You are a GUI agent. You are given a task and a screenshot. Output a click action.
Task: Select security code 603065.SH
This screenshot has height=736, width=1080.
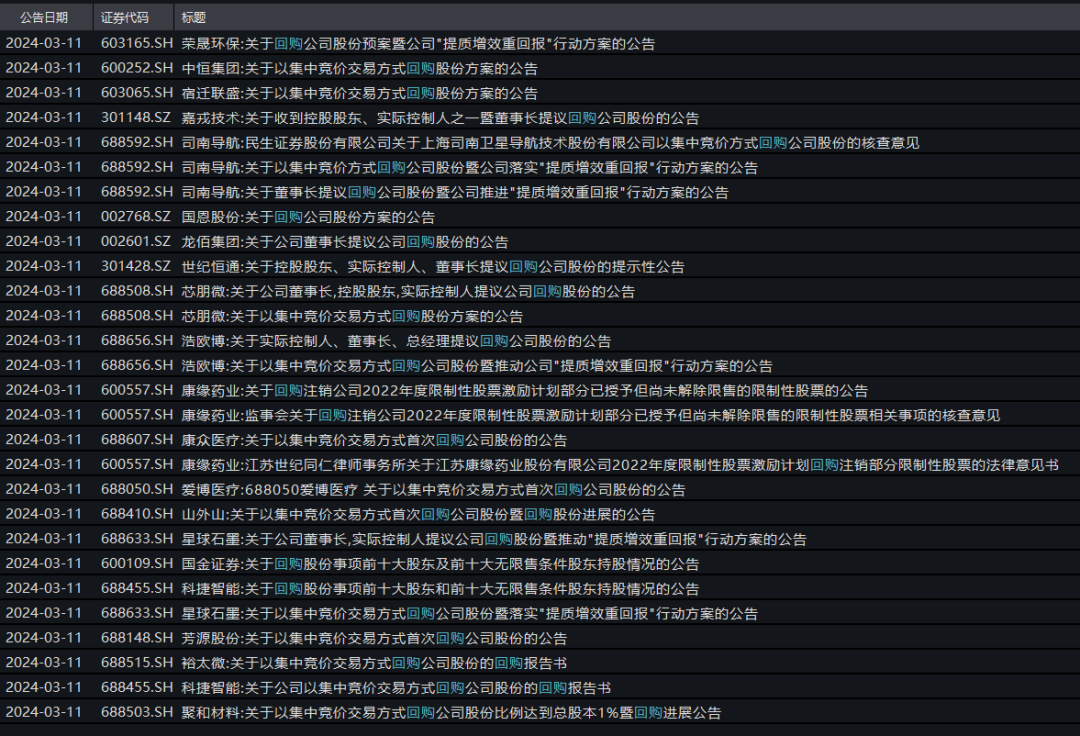(136, 93)
